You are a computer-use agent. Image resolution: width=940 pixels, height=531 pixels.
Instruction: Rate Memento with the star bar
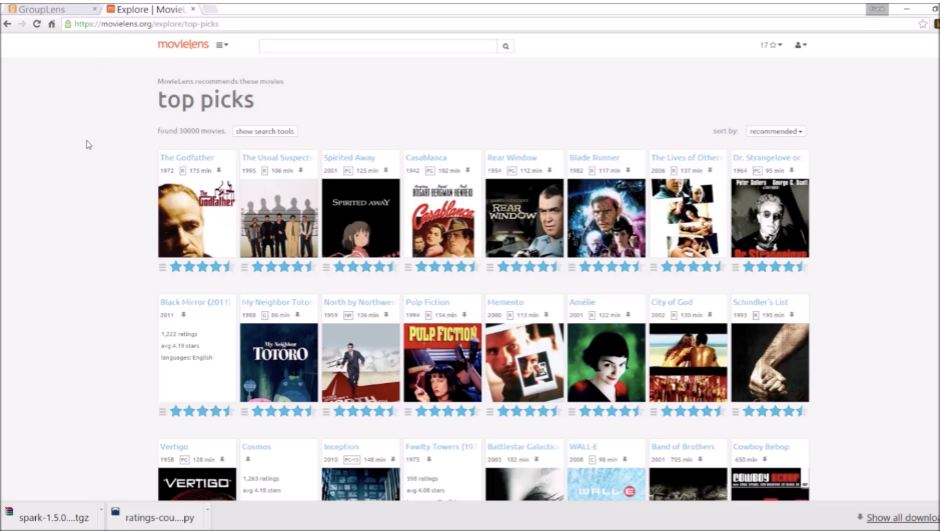point(529,411)
